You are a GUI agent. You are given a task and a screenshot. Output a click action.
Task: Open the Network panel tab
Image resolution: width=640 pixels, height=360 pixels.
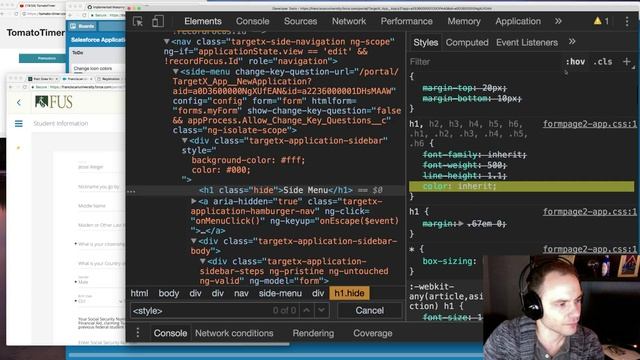[349, 21]
